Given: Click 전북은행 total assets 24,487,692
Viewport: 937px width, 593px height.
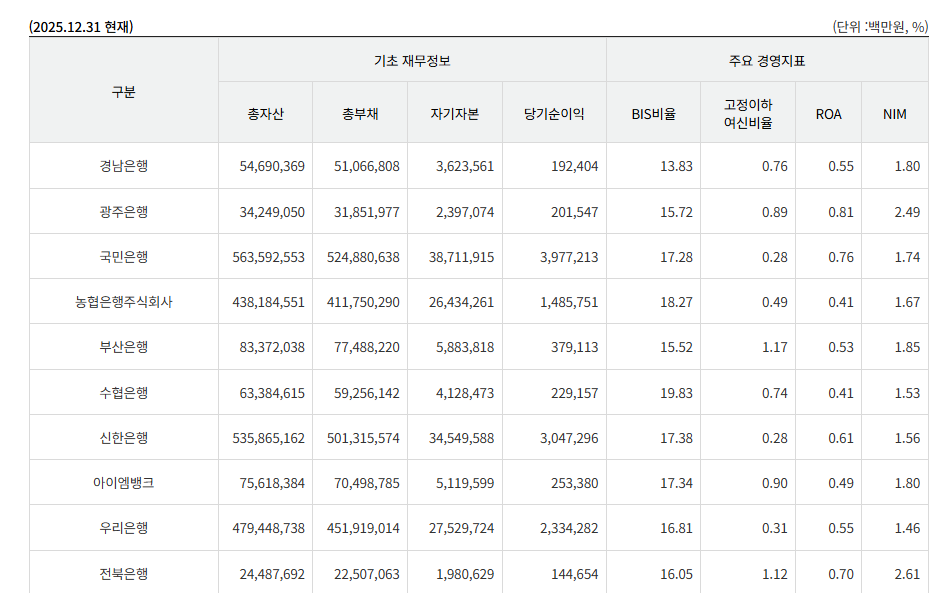Looking at the screenshot, I should (x=272, y=574).
